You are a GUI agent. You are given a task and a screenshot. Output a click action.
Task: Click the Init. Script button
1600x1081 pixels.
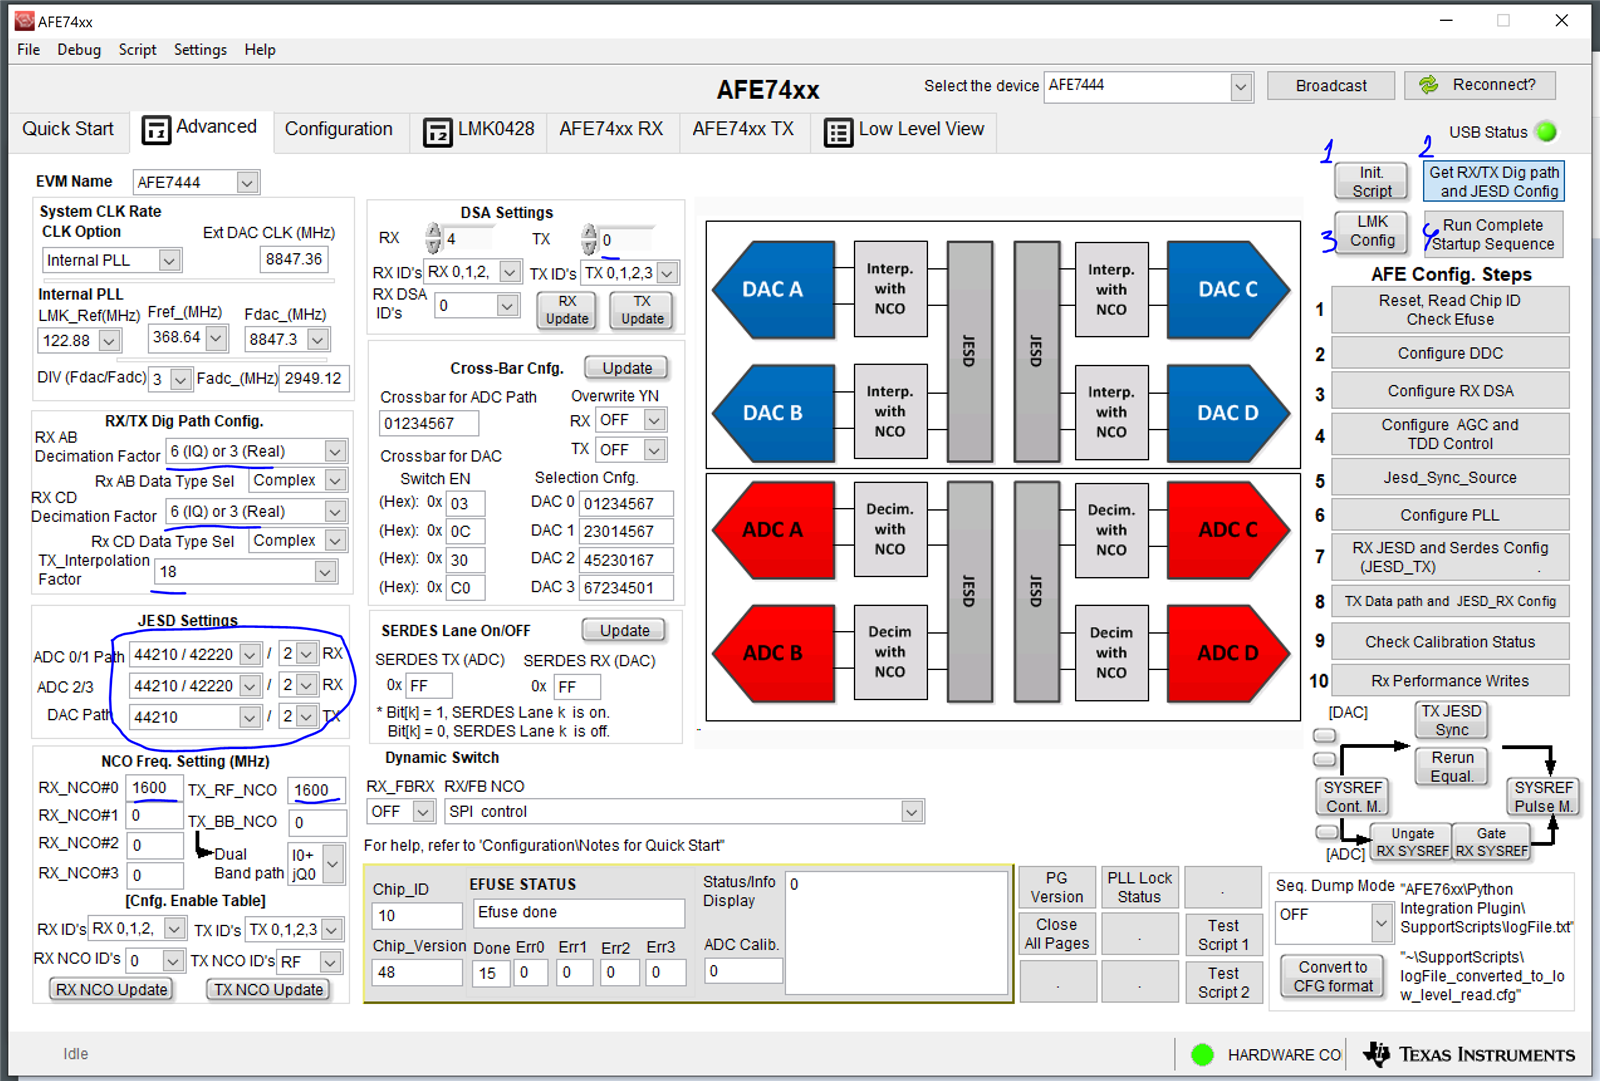[1371, 182]
